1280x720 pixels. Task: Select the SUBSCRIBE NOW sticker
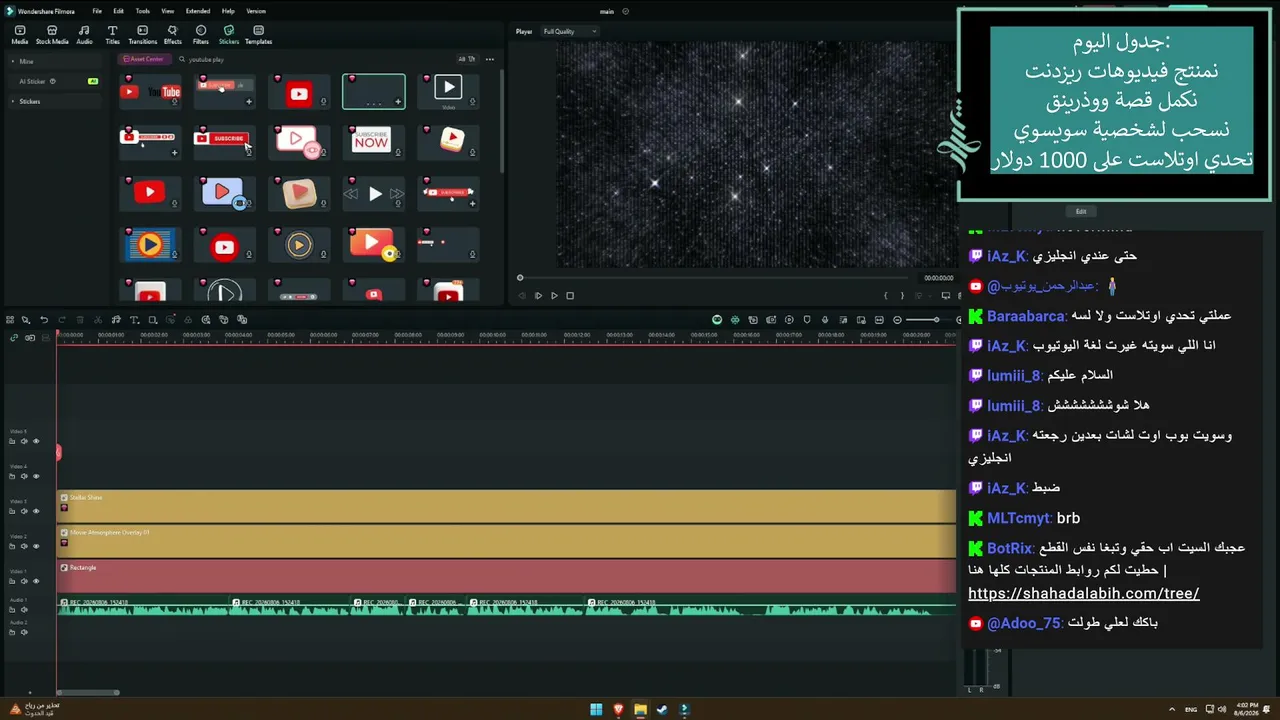pyautogui.click(x=373, y=141)
